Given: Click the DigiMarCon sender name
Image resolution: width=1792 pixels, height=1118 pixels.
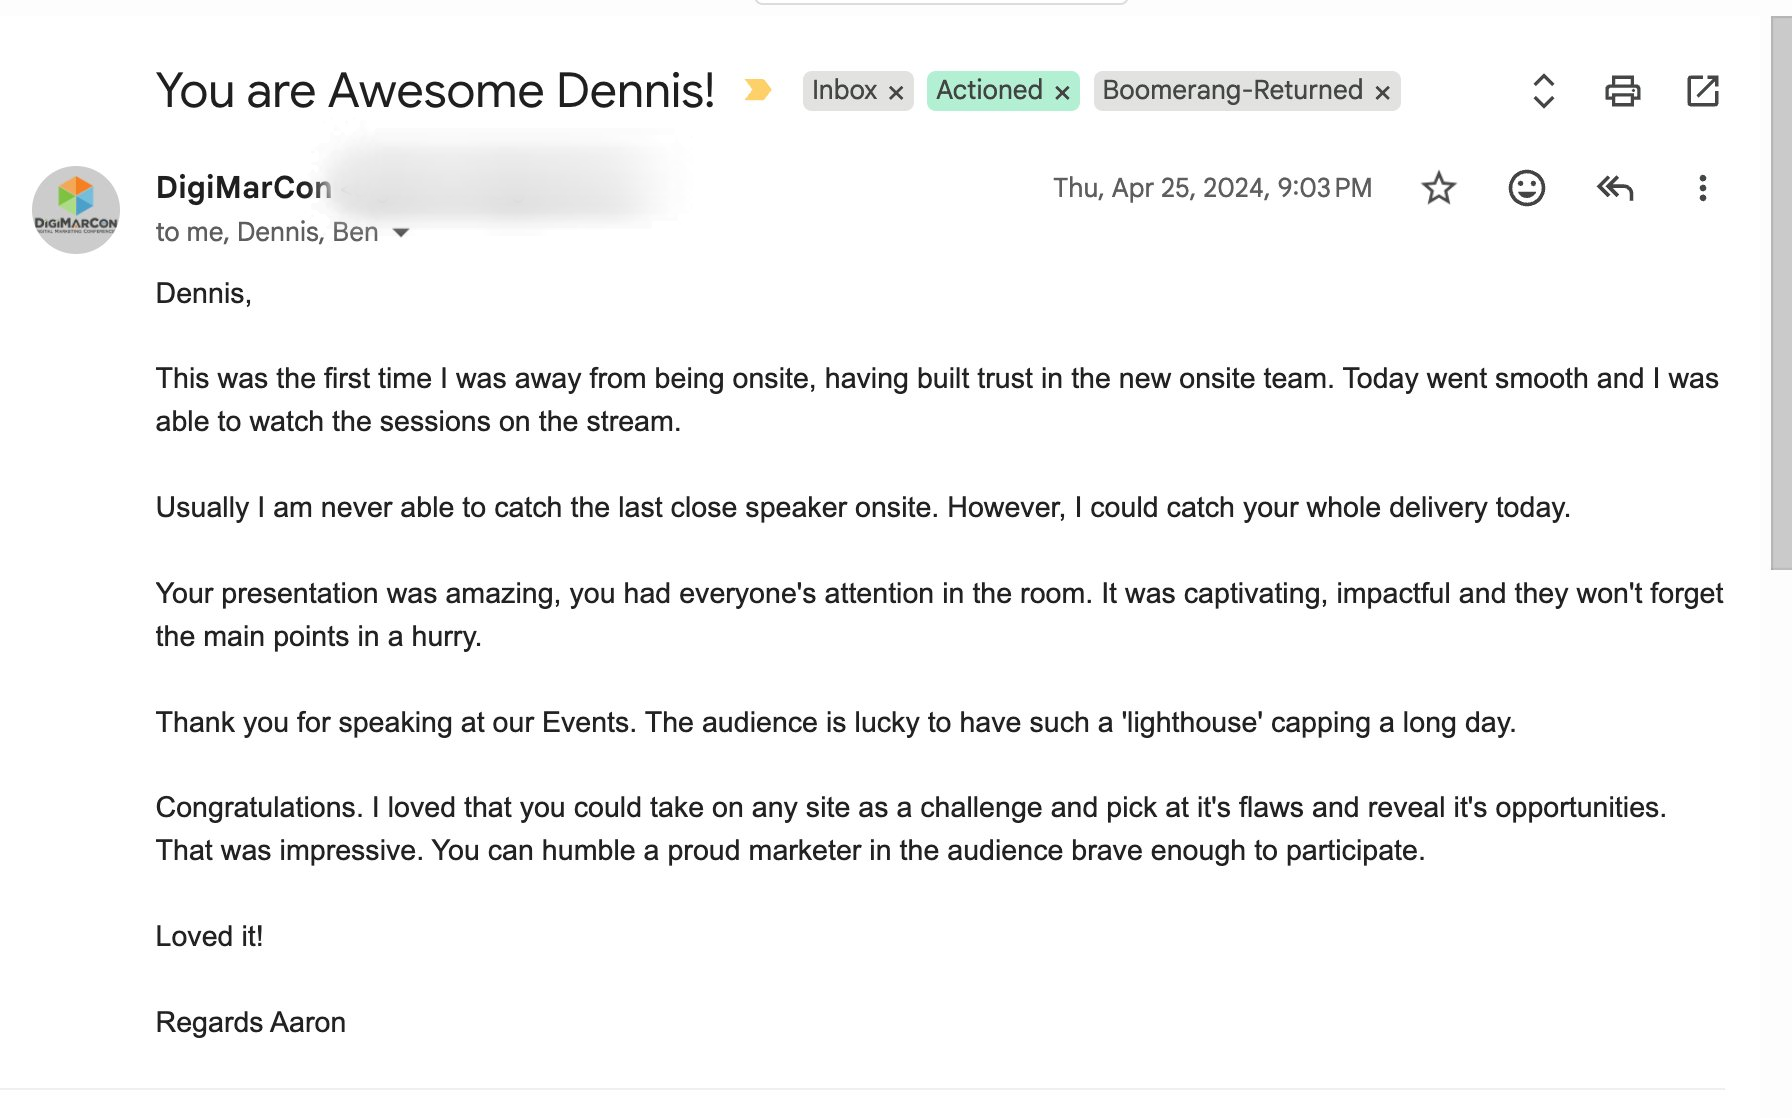Looking at the screenshot, I should pyautogui.click(x=243, y=188).
